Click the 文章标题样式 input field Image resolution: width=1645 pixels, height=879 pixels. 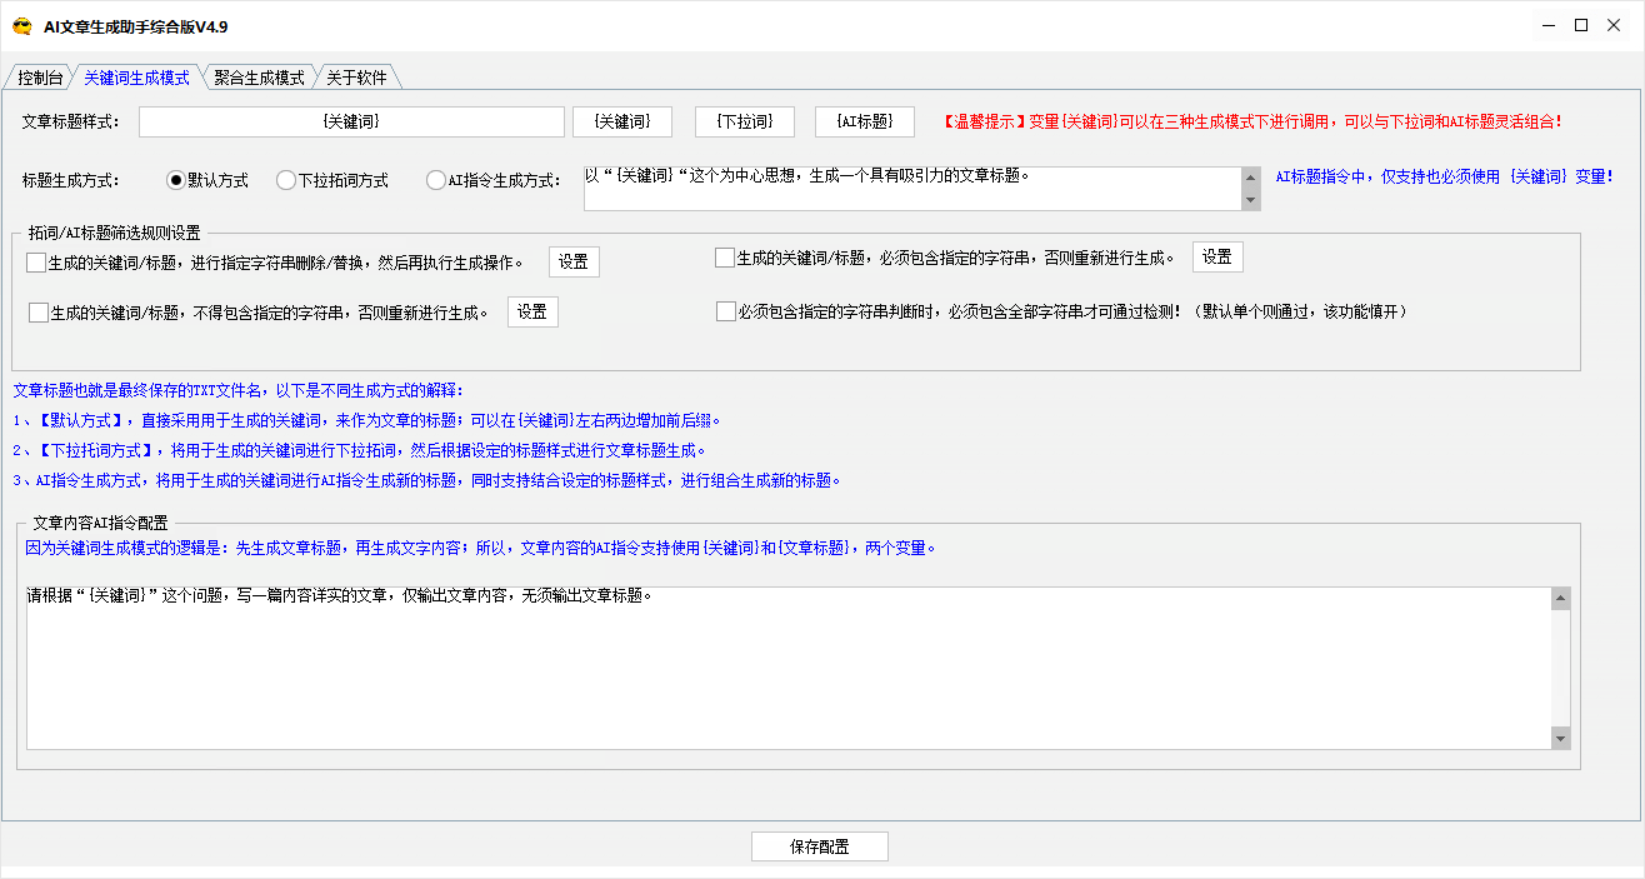tap(351, 122)
